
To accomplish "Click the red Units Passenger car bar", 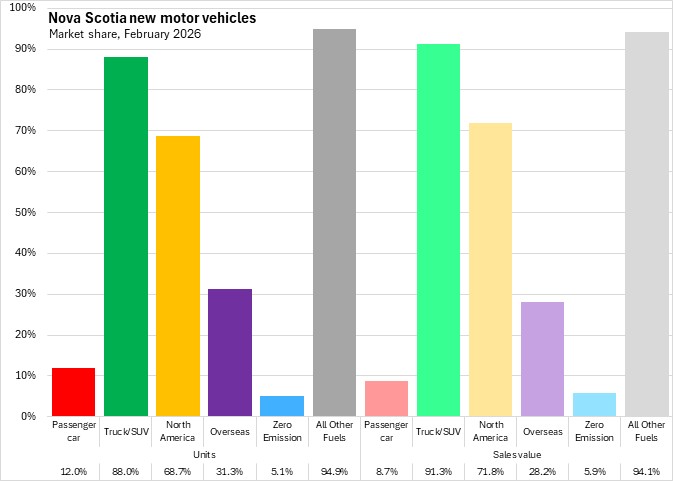I will (73, 392).
